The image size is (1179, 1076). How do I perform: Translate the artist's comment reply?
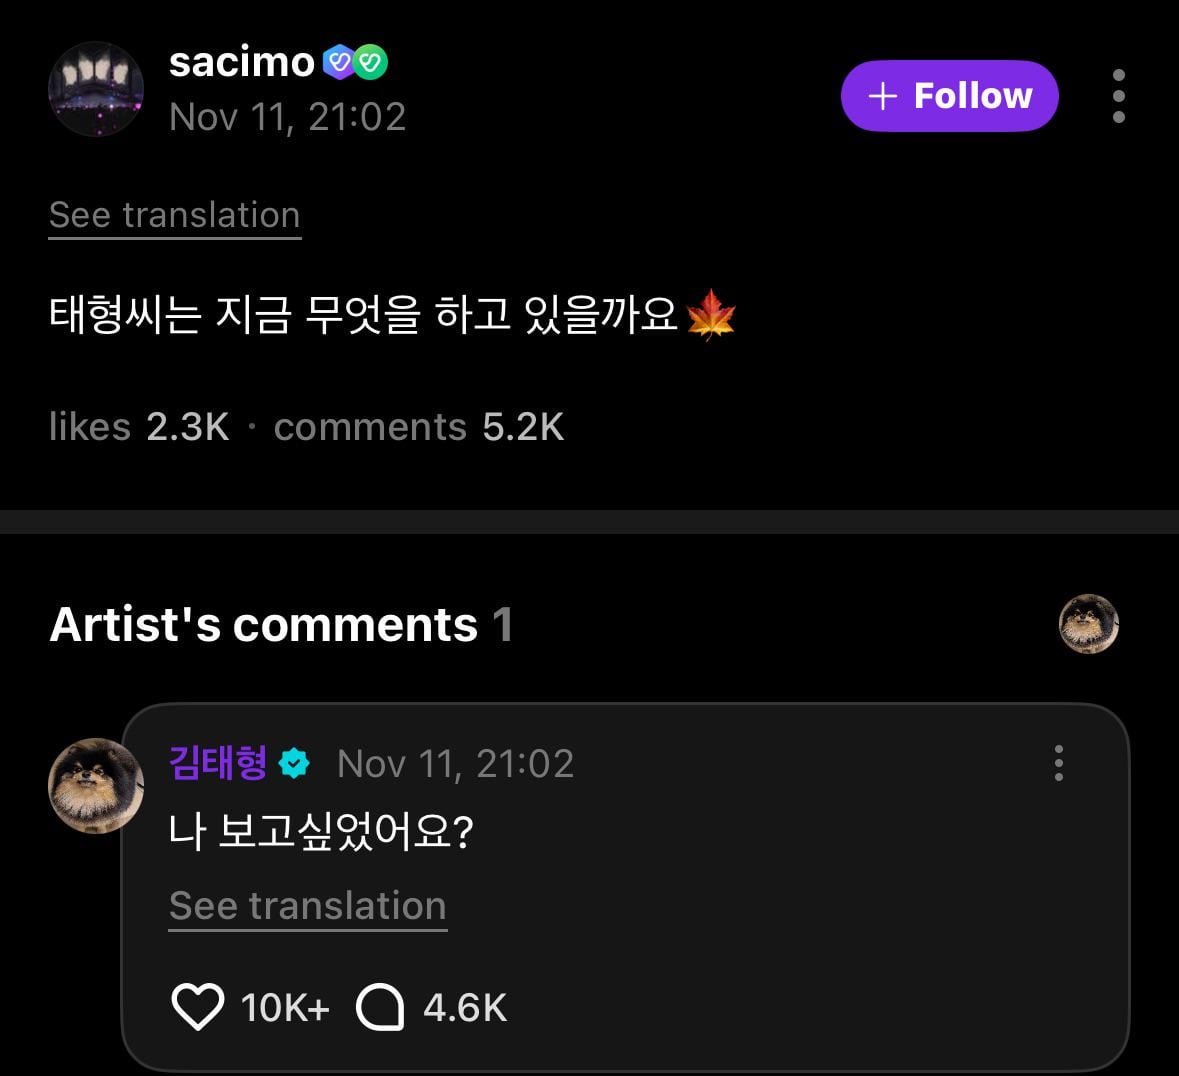coord(307,906)
